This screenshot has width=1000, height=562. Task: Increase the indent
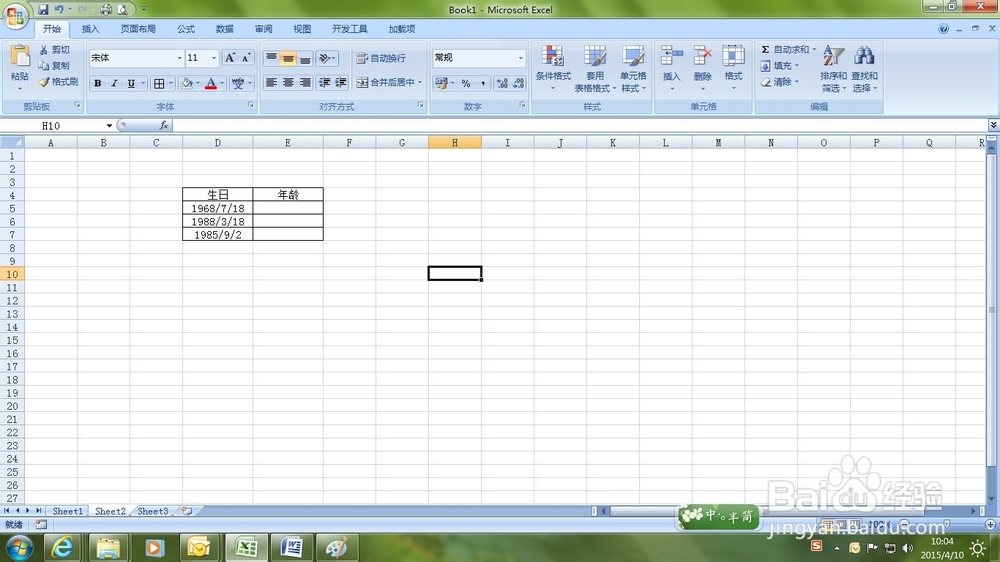point(341,83)
